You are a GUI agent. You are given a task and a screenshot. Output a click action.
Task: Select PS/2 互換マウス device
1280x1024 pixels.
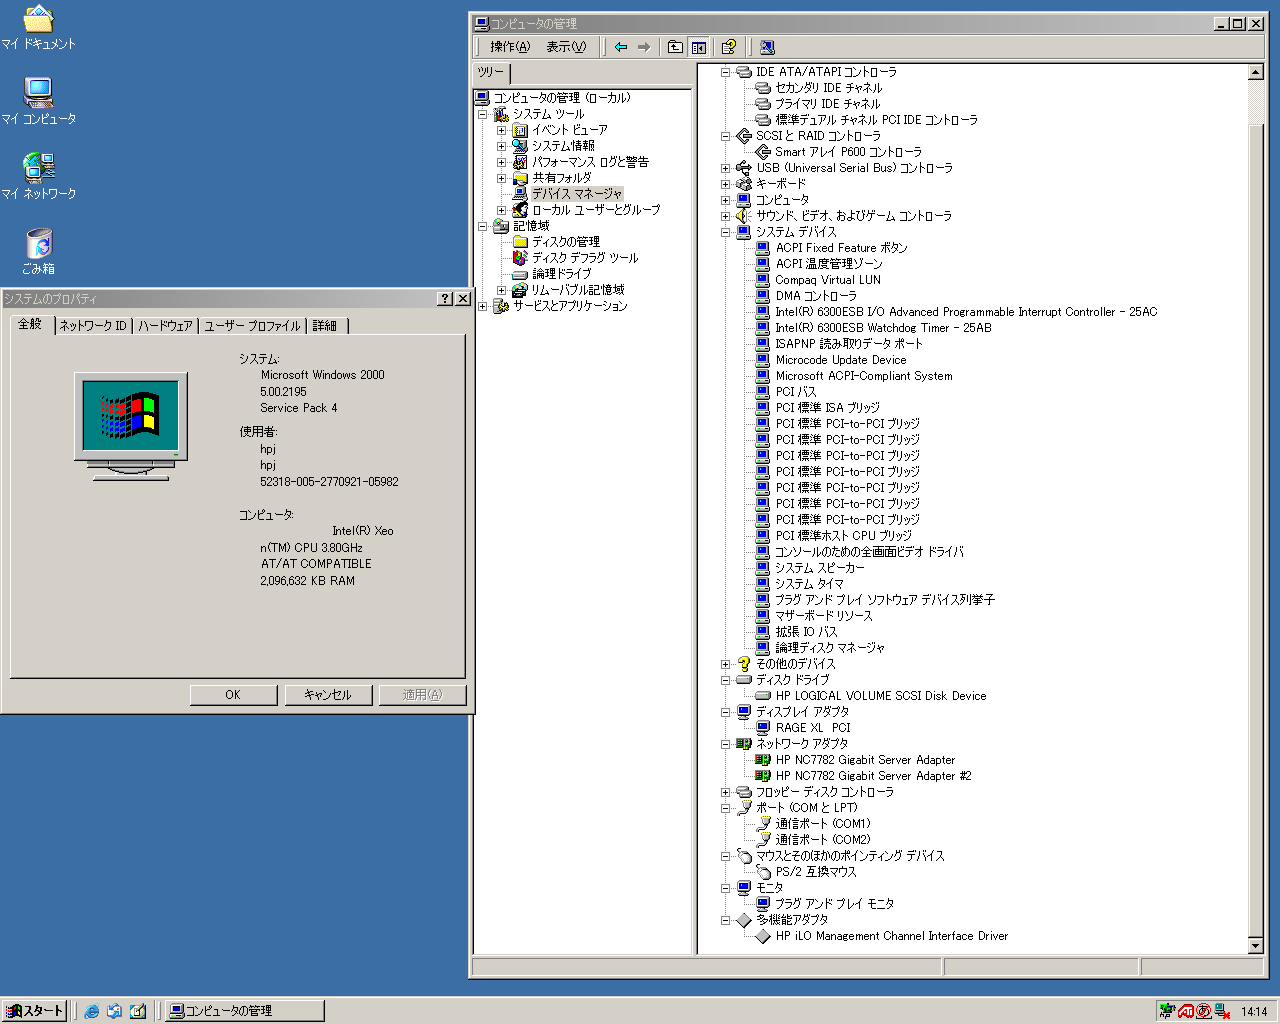pyautogui.click(x=816, y=872)
